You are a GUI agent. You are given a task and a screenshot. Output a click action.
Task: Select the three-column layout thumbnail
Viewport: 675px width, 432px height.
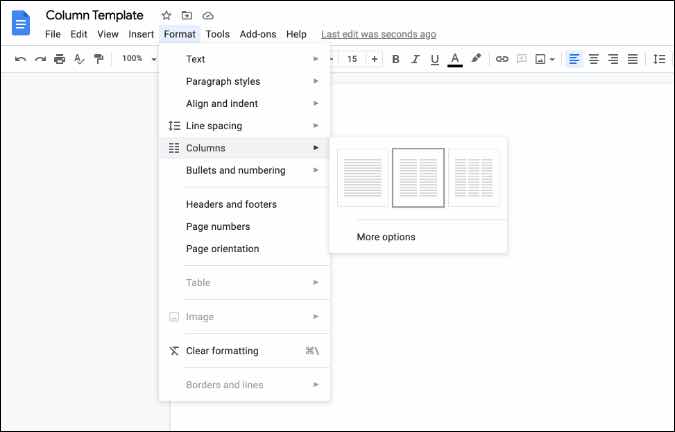[x=474, y=178]
